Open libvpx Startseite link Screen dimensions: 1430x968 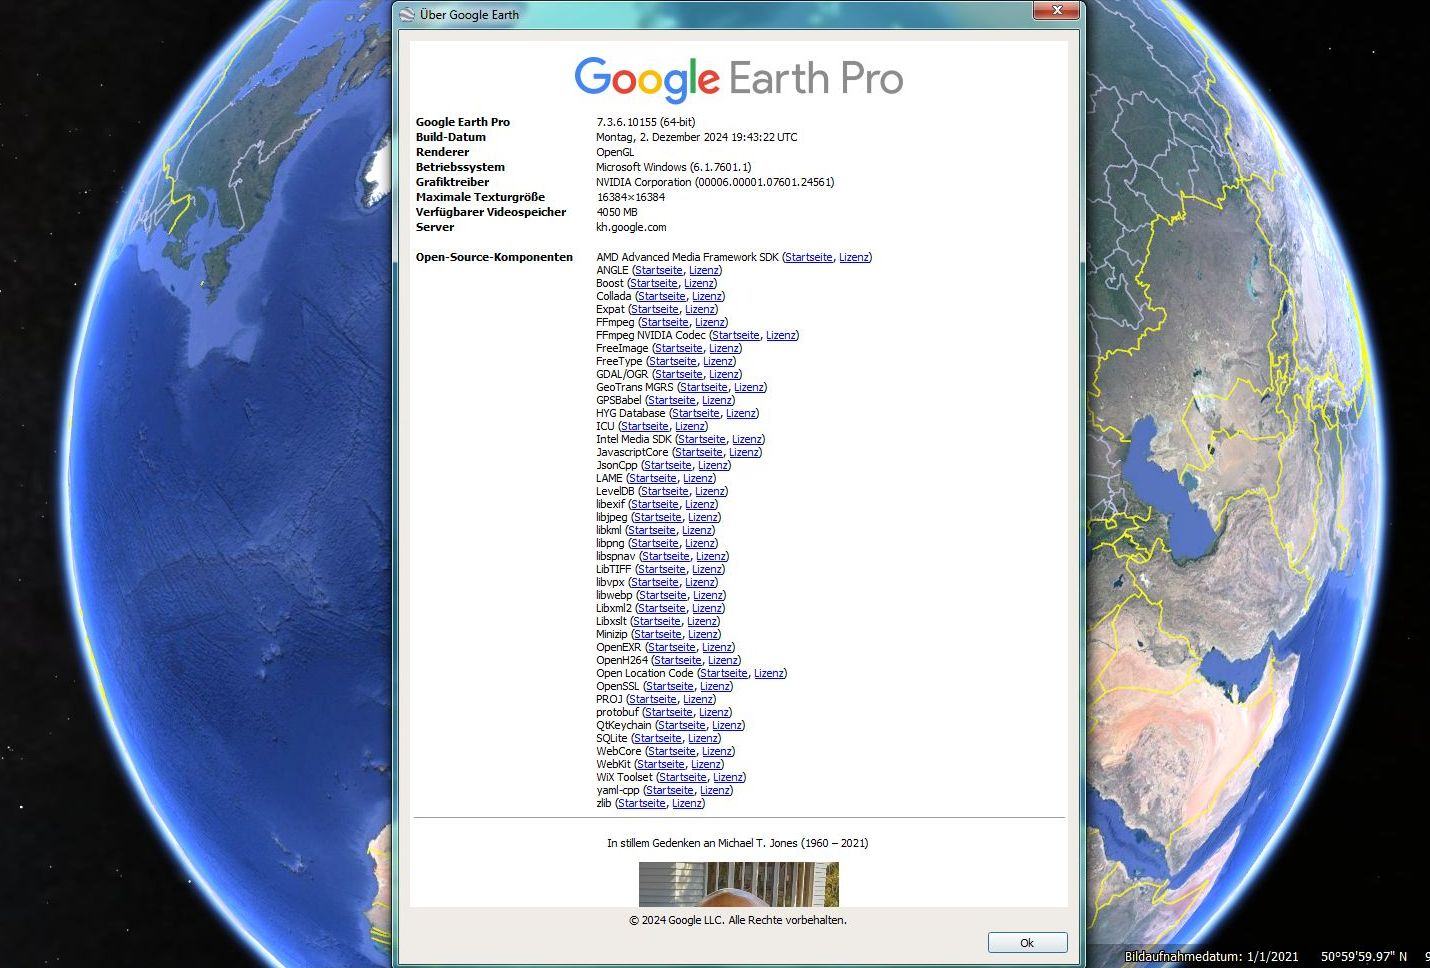655,582
